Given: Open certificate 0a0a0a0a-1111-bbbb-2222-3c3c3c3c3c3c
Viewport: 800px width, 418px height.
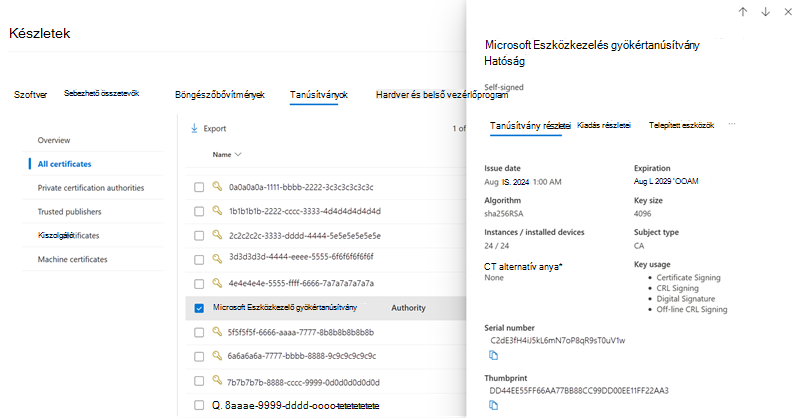Looking at the screenshot, I should pyautogui.click(x=301, y=187).
